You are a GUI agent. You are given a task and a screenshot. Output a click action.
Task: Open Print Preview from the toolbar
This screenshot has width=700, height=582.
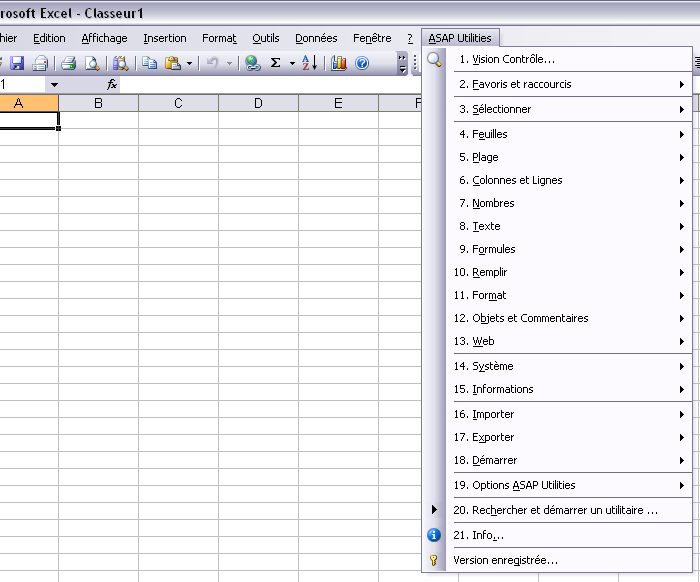(92, 63)
